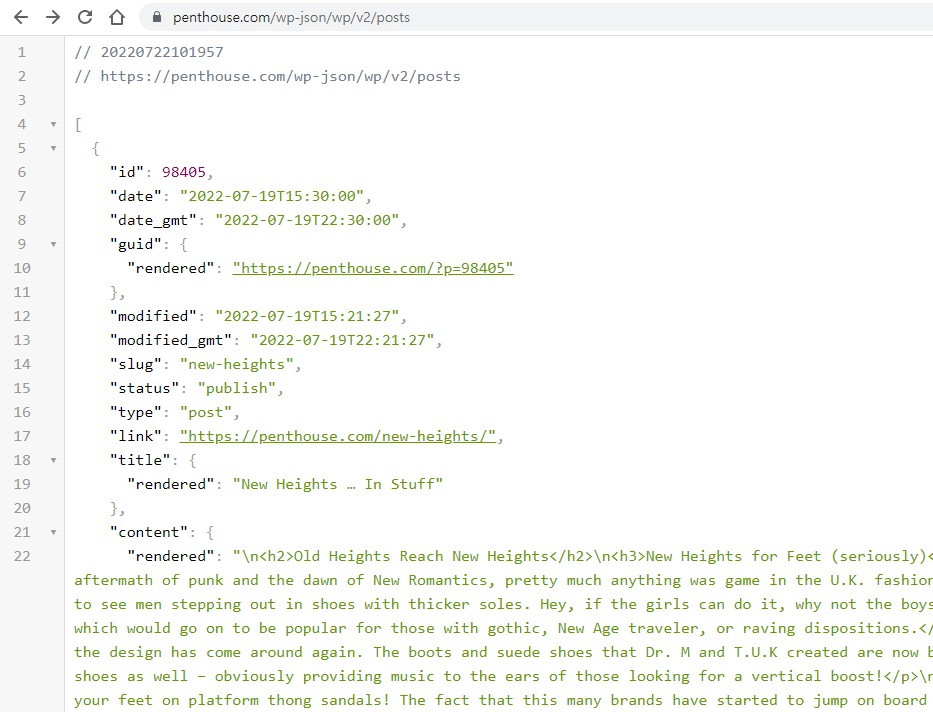Click the "link" key on line 17
Screen dimensions: 933x712
point(135,437)
